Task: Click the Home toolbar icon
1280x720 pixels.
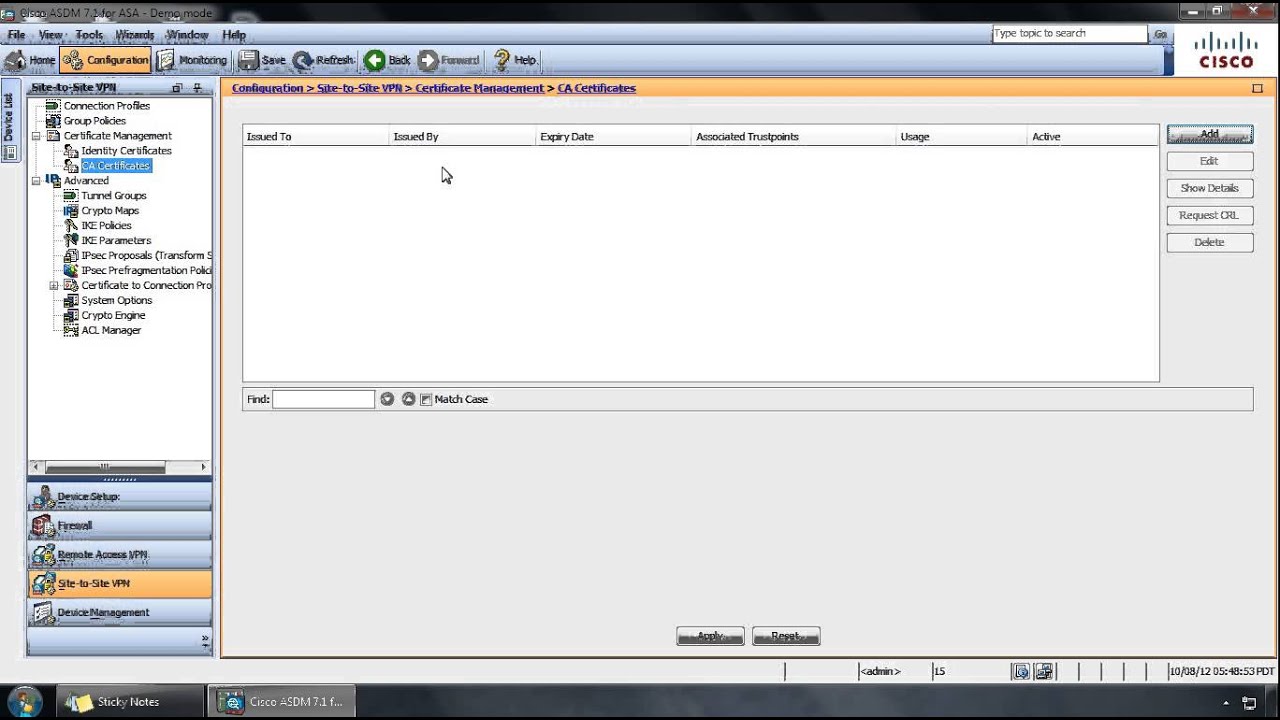Action: (x=30, y=60)
